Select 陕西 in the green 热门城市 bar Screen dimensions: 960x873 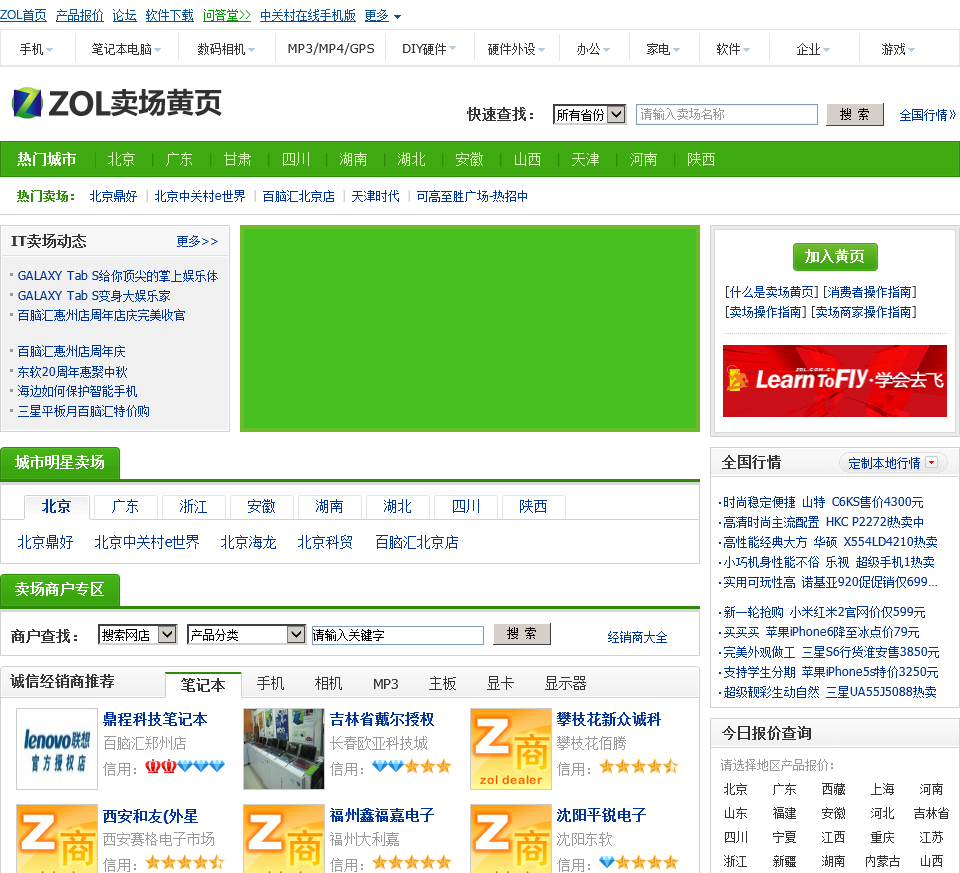701,160
